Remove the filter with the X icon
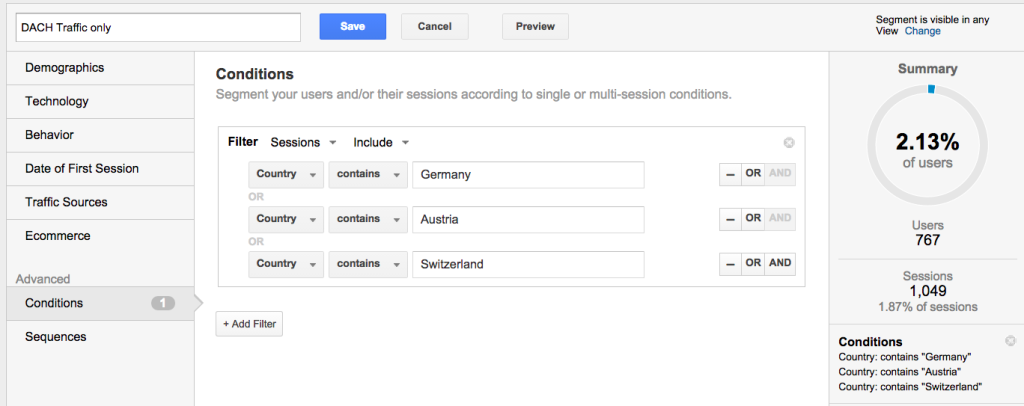 tap(788, 143)
